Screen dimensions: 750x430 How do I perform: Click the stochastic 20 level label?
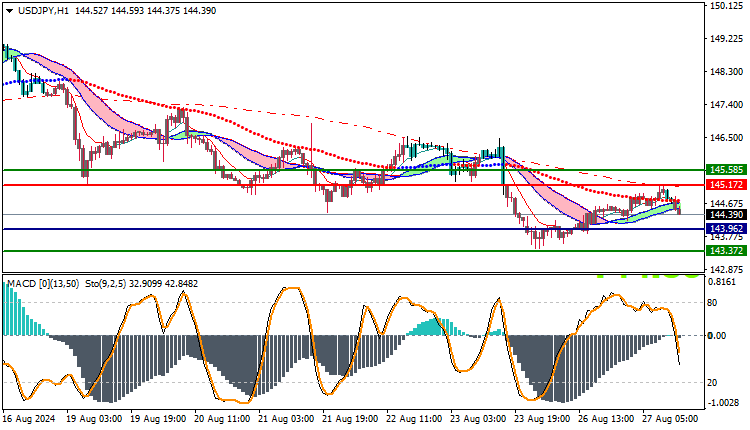point(712,383)
